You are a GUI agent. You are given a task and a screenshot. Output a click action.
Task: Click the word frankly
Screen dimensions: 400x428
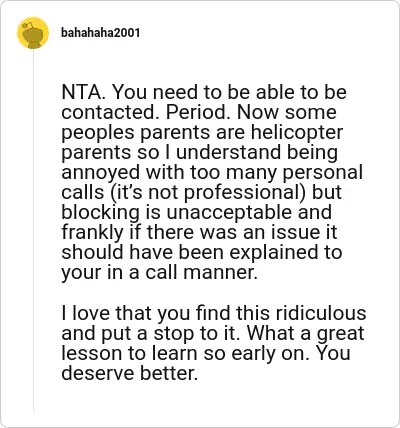point(92,233)
